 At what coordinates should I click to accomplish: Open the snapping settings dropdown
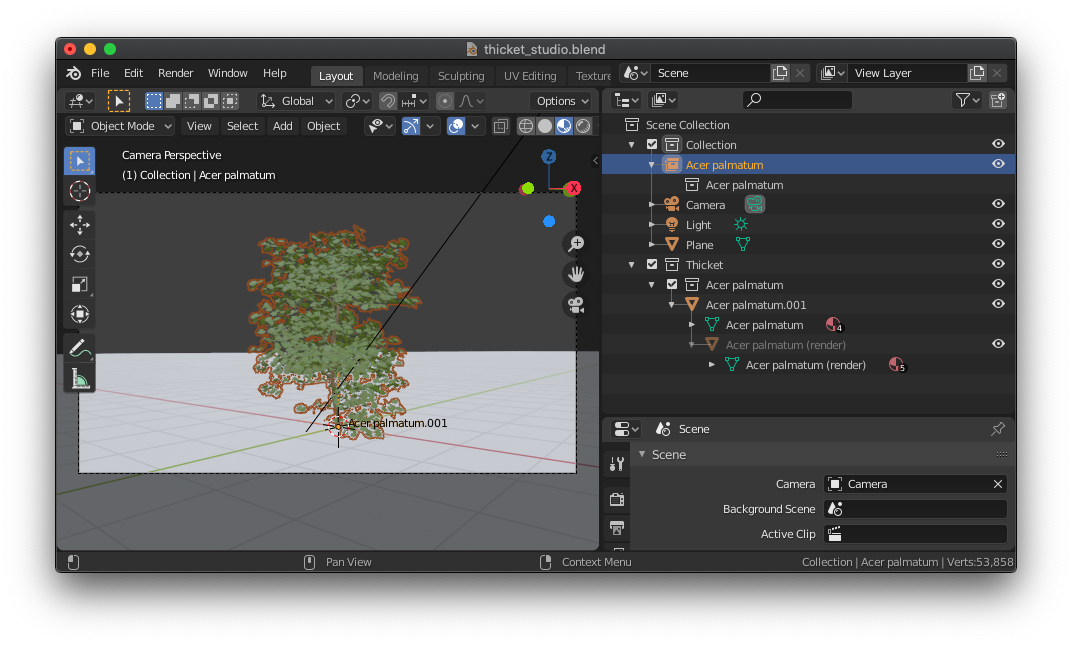(414, 101)
